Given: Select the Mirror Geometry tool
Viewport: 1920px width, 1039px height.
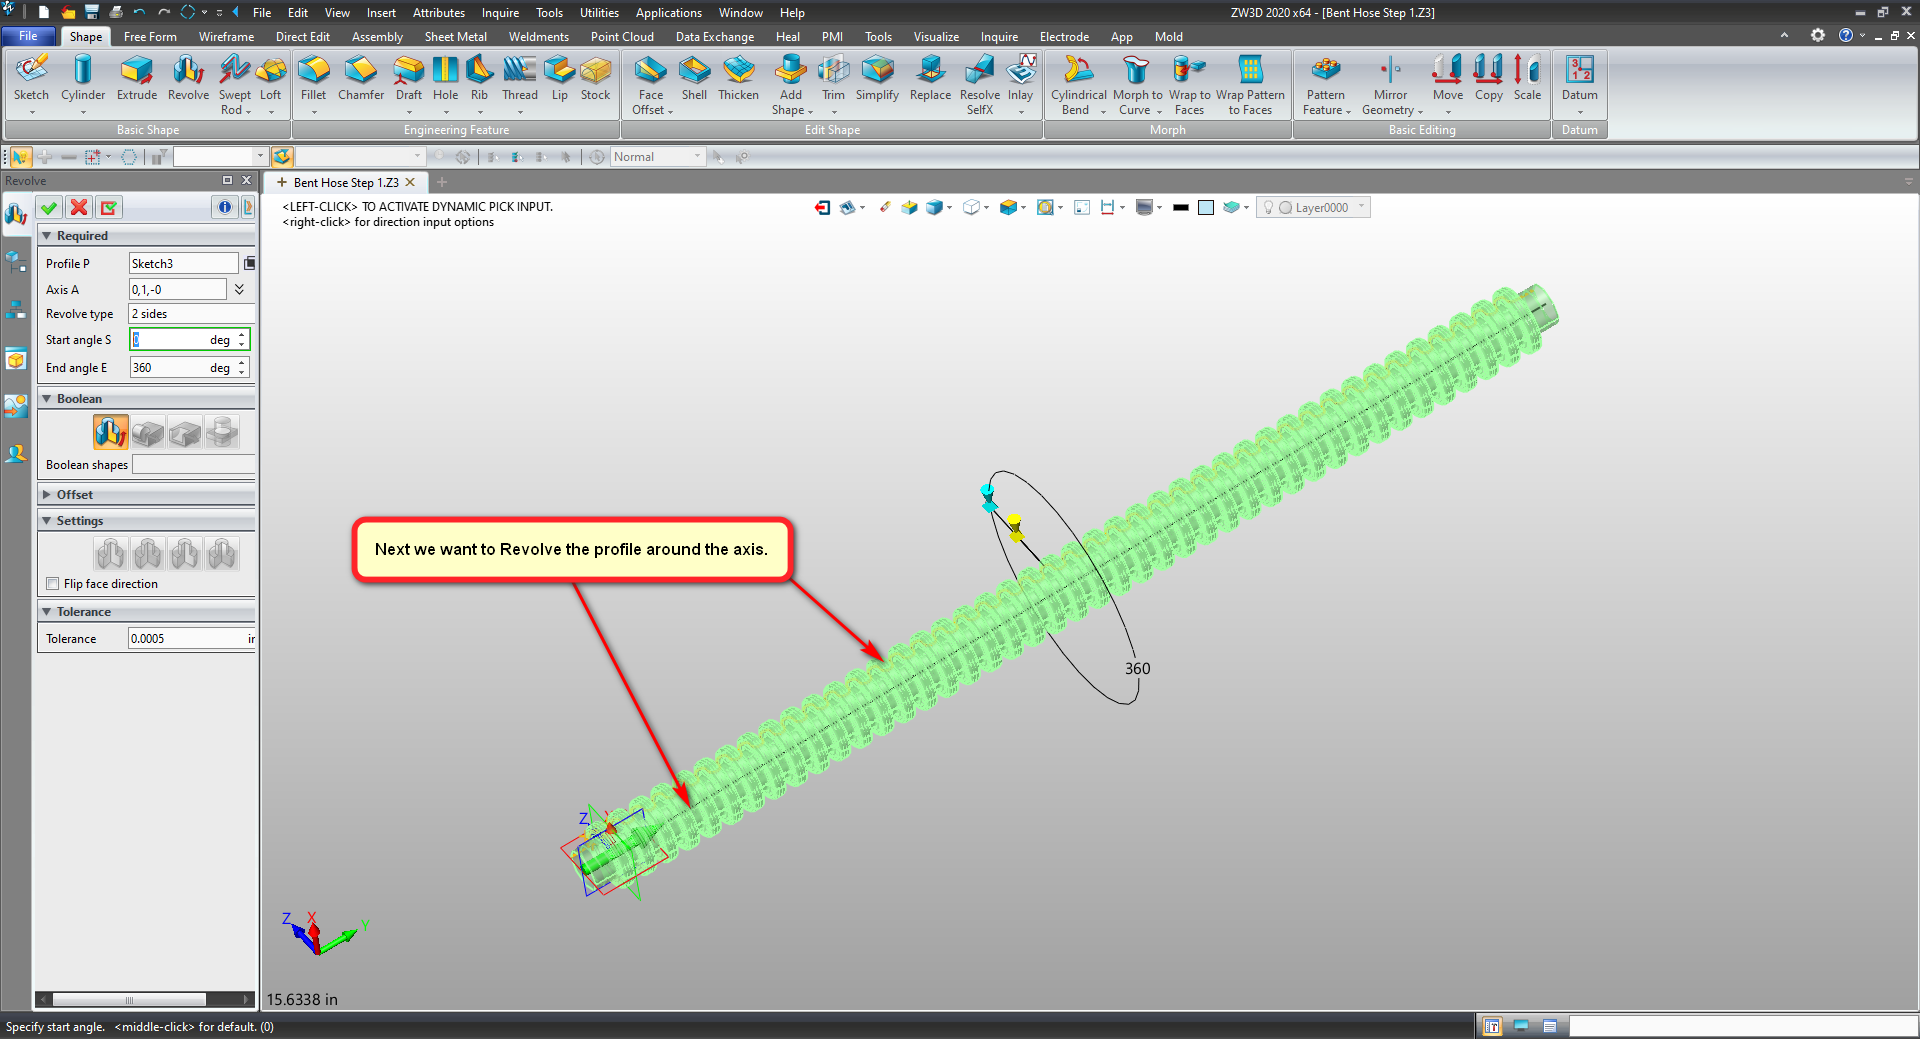Looking at the screenshot, I should pyautogui.click(x=1390, y=71).
